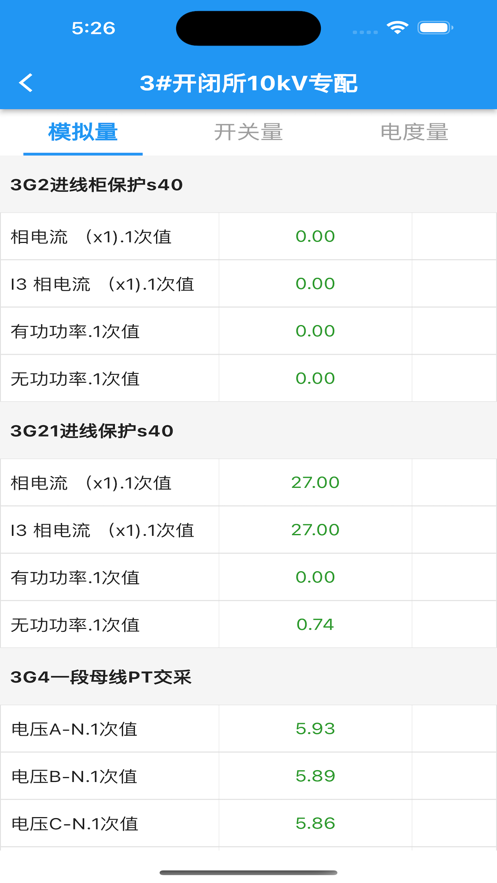Tap the 5.89 voltage value
Screen dimensions: 497x883
pos(315,776)
